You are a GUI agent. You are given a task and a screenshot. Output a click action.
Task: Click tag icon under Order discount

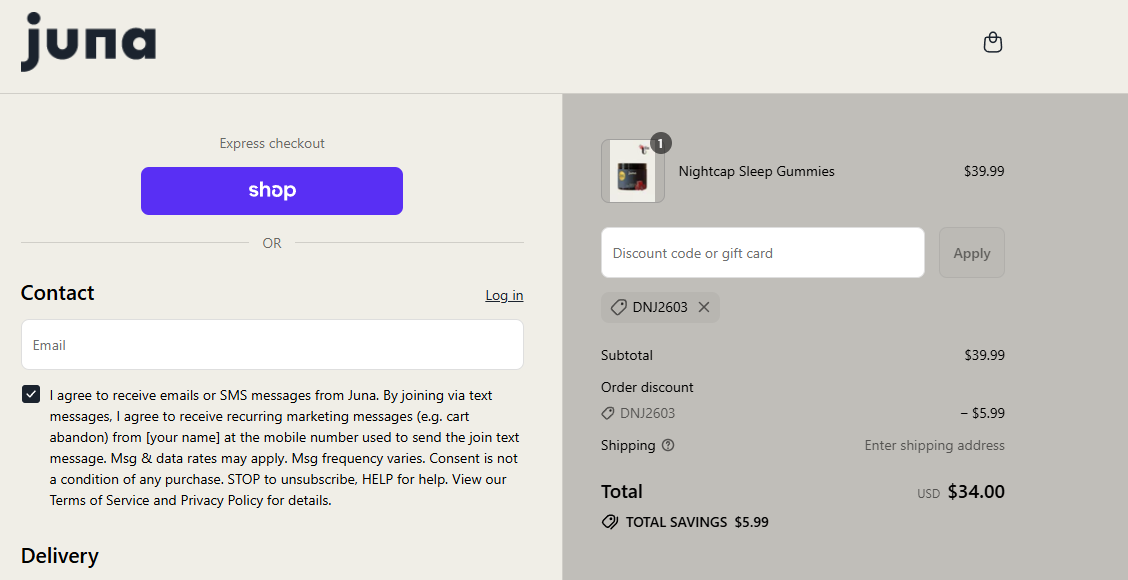[x=608, y=413]
